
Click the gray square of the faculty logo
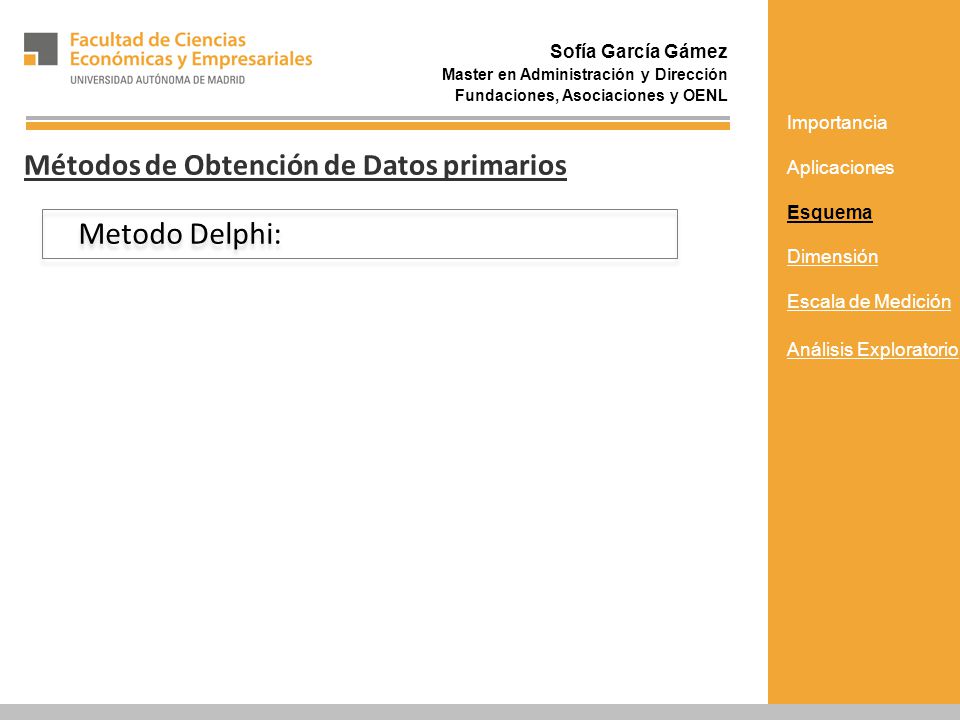click(x=42, y=47)
